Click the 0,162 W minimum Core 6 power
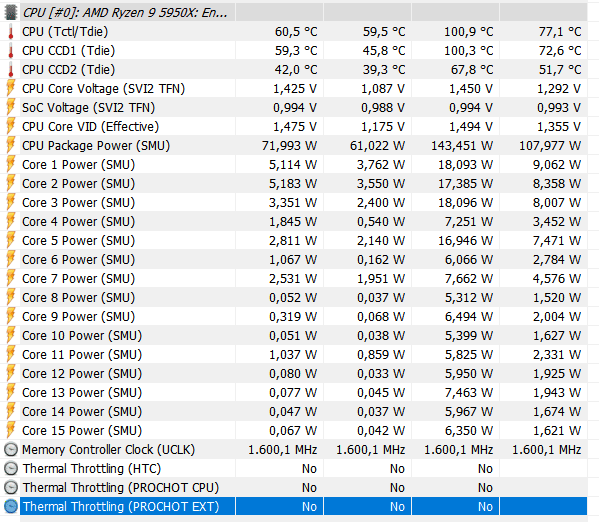Viewport: 599px width, 522px height. [x=381, y=259]
